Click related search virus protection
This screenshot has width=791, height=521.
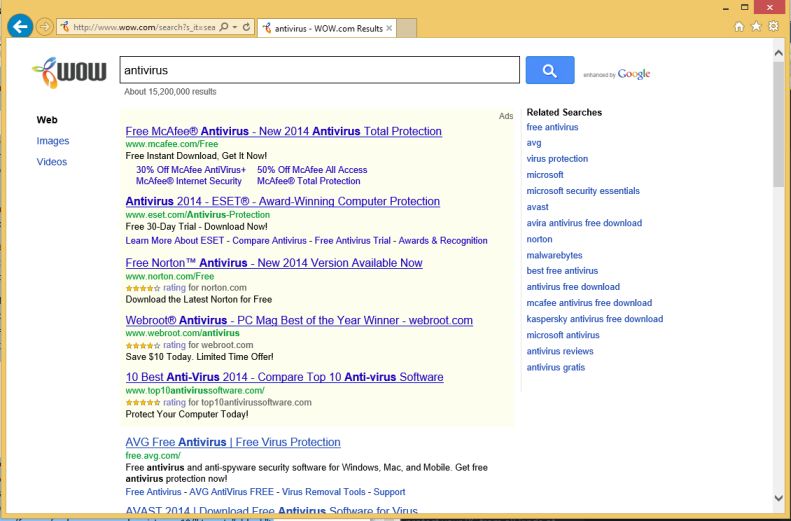[557, 159]
